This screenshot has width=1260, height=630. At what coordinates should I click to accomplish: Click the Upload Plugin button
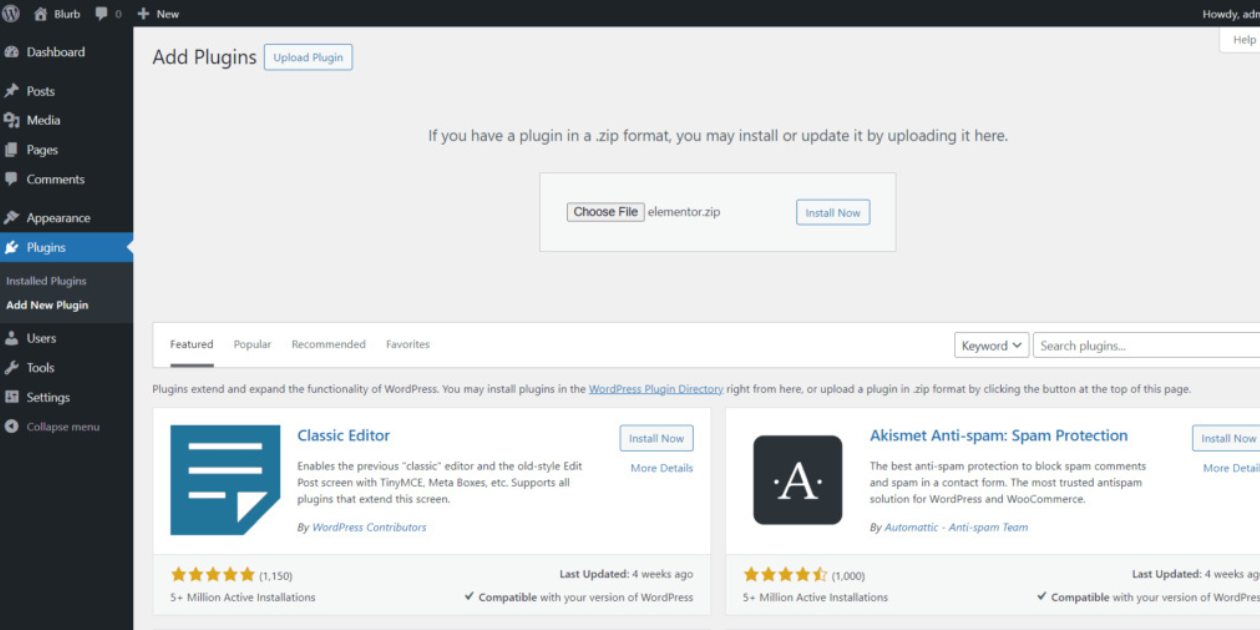coord(308,58)
